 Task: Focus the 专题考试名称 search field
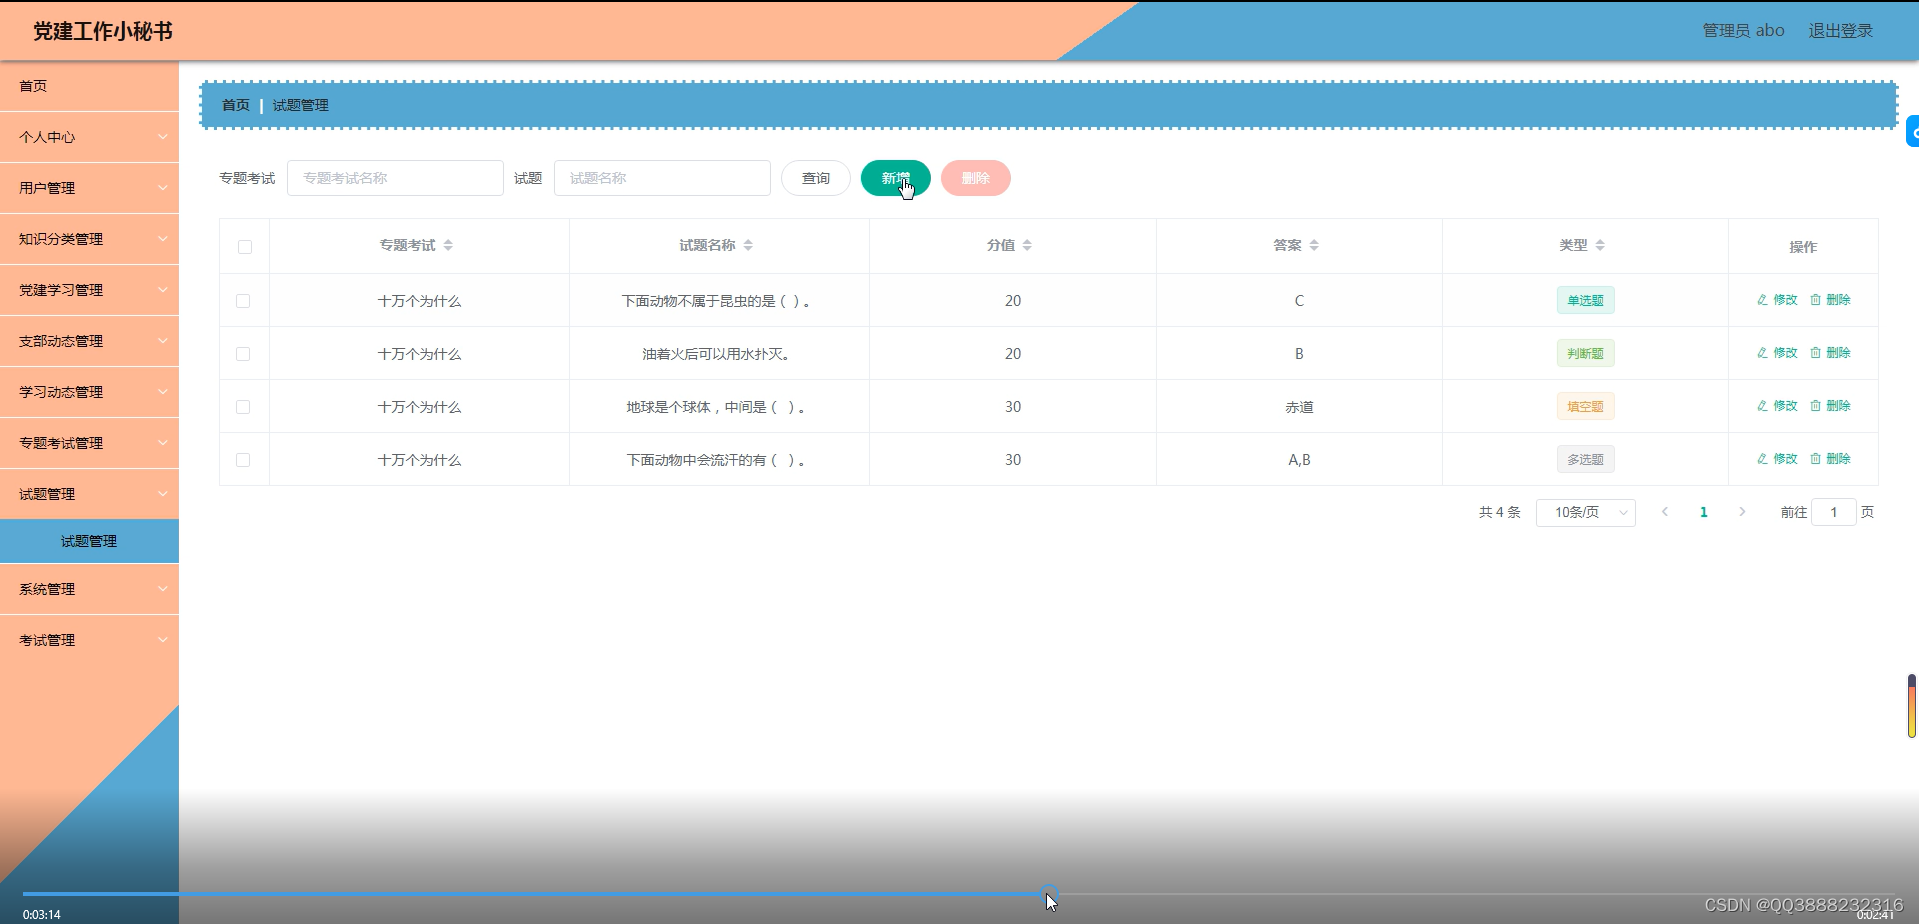(395, 178)
